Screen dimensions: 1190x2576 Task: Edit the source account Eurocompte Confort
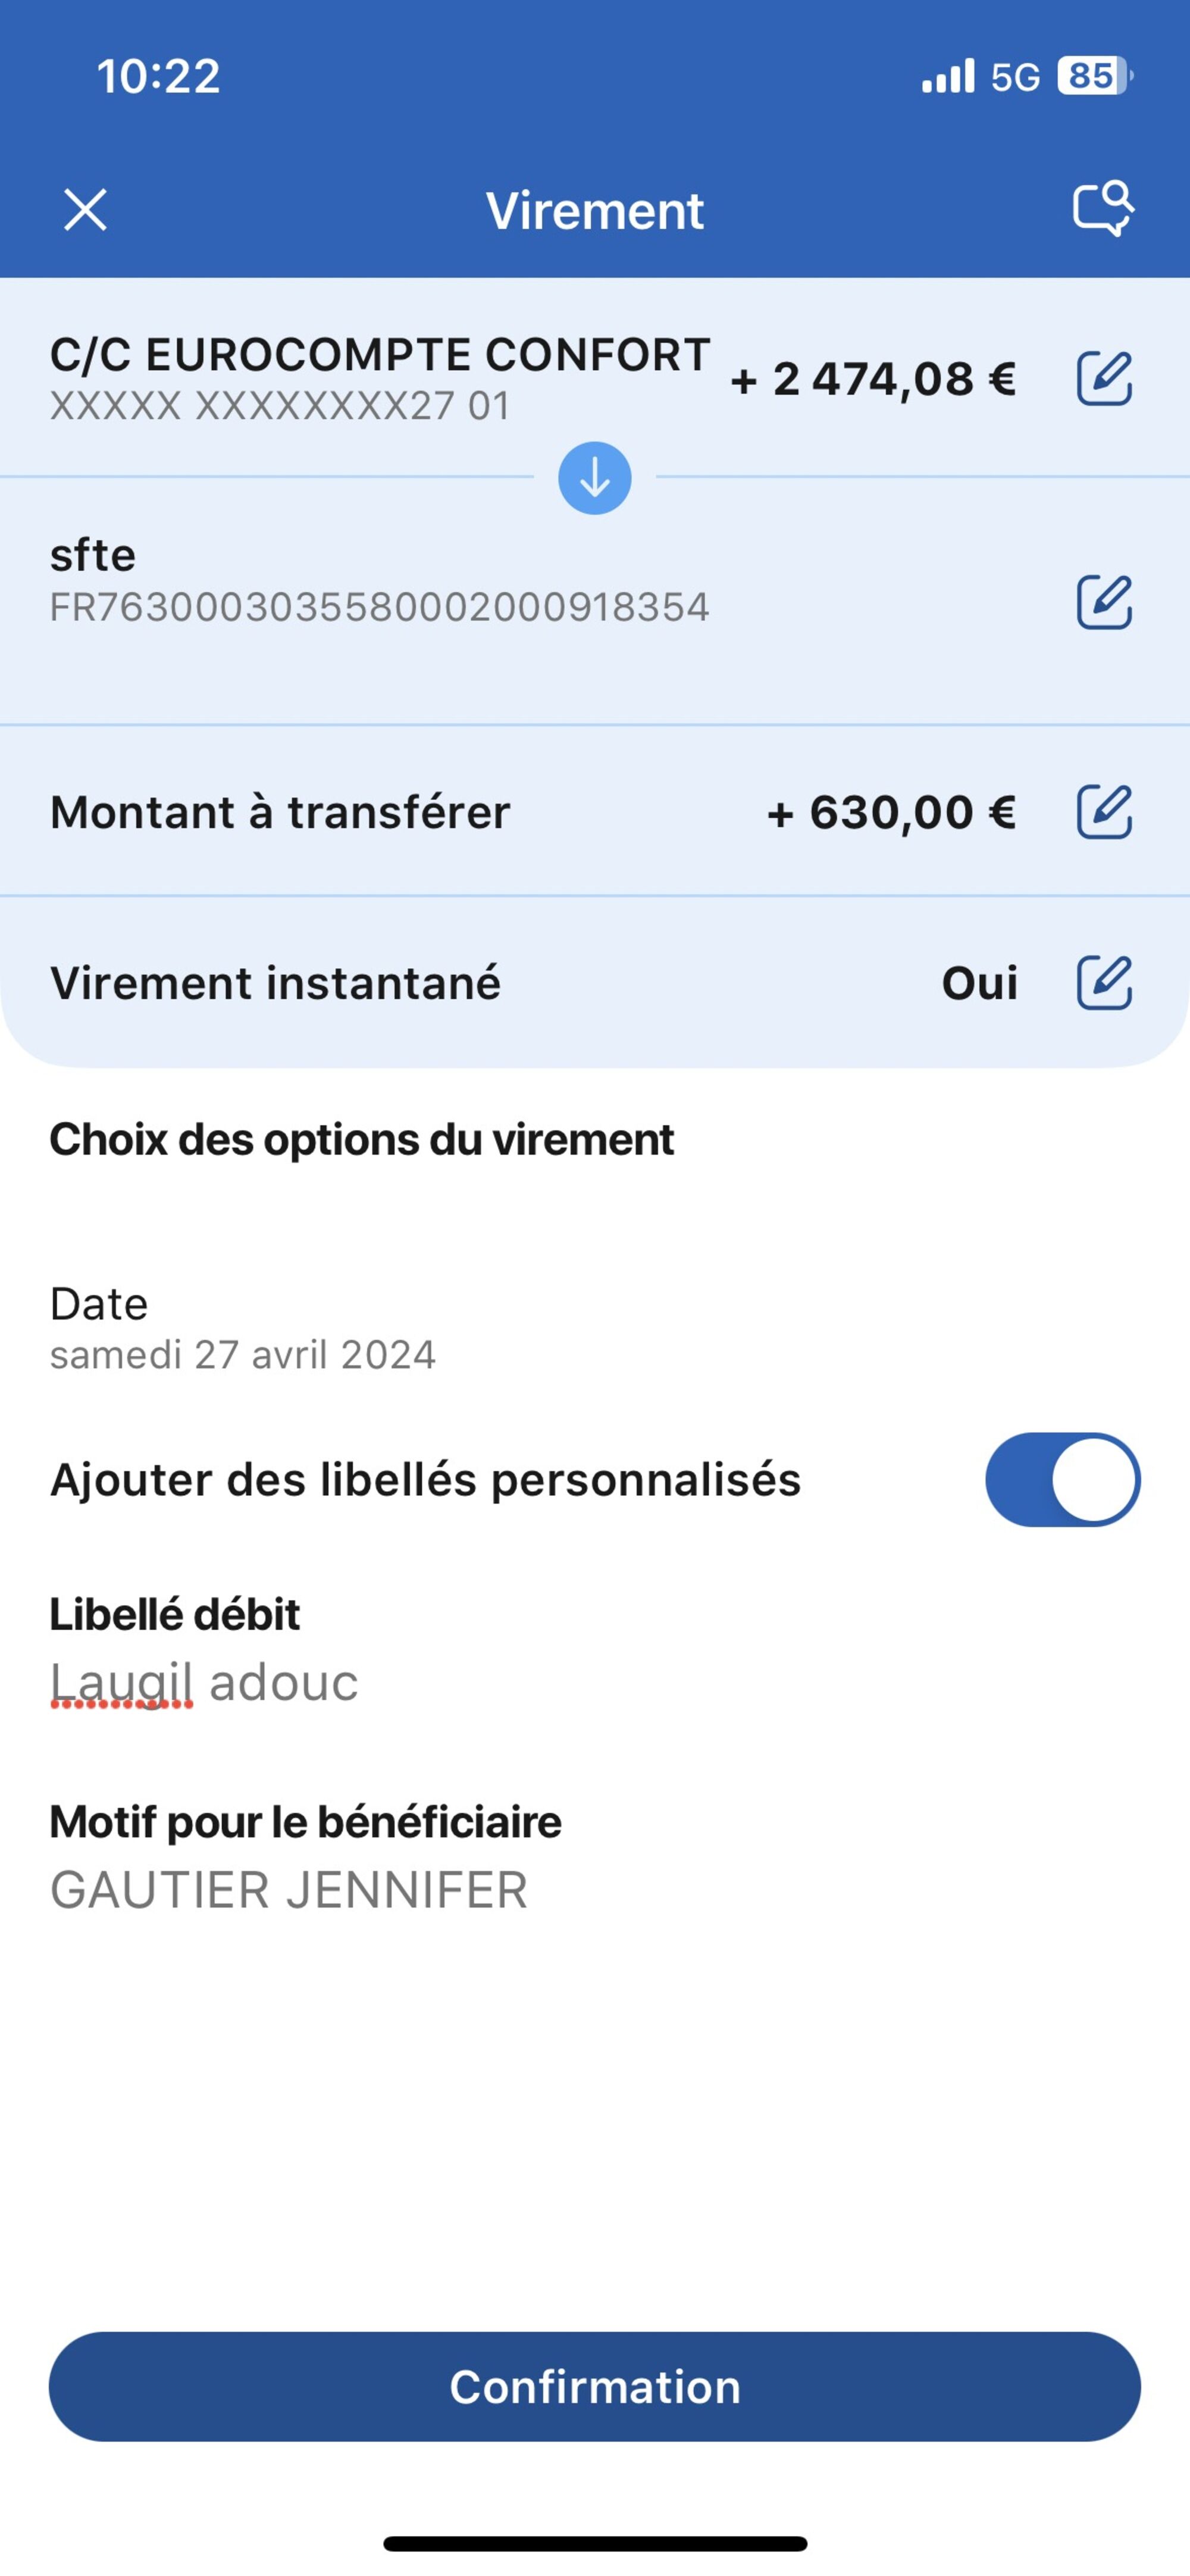[x=1103, y=378]
